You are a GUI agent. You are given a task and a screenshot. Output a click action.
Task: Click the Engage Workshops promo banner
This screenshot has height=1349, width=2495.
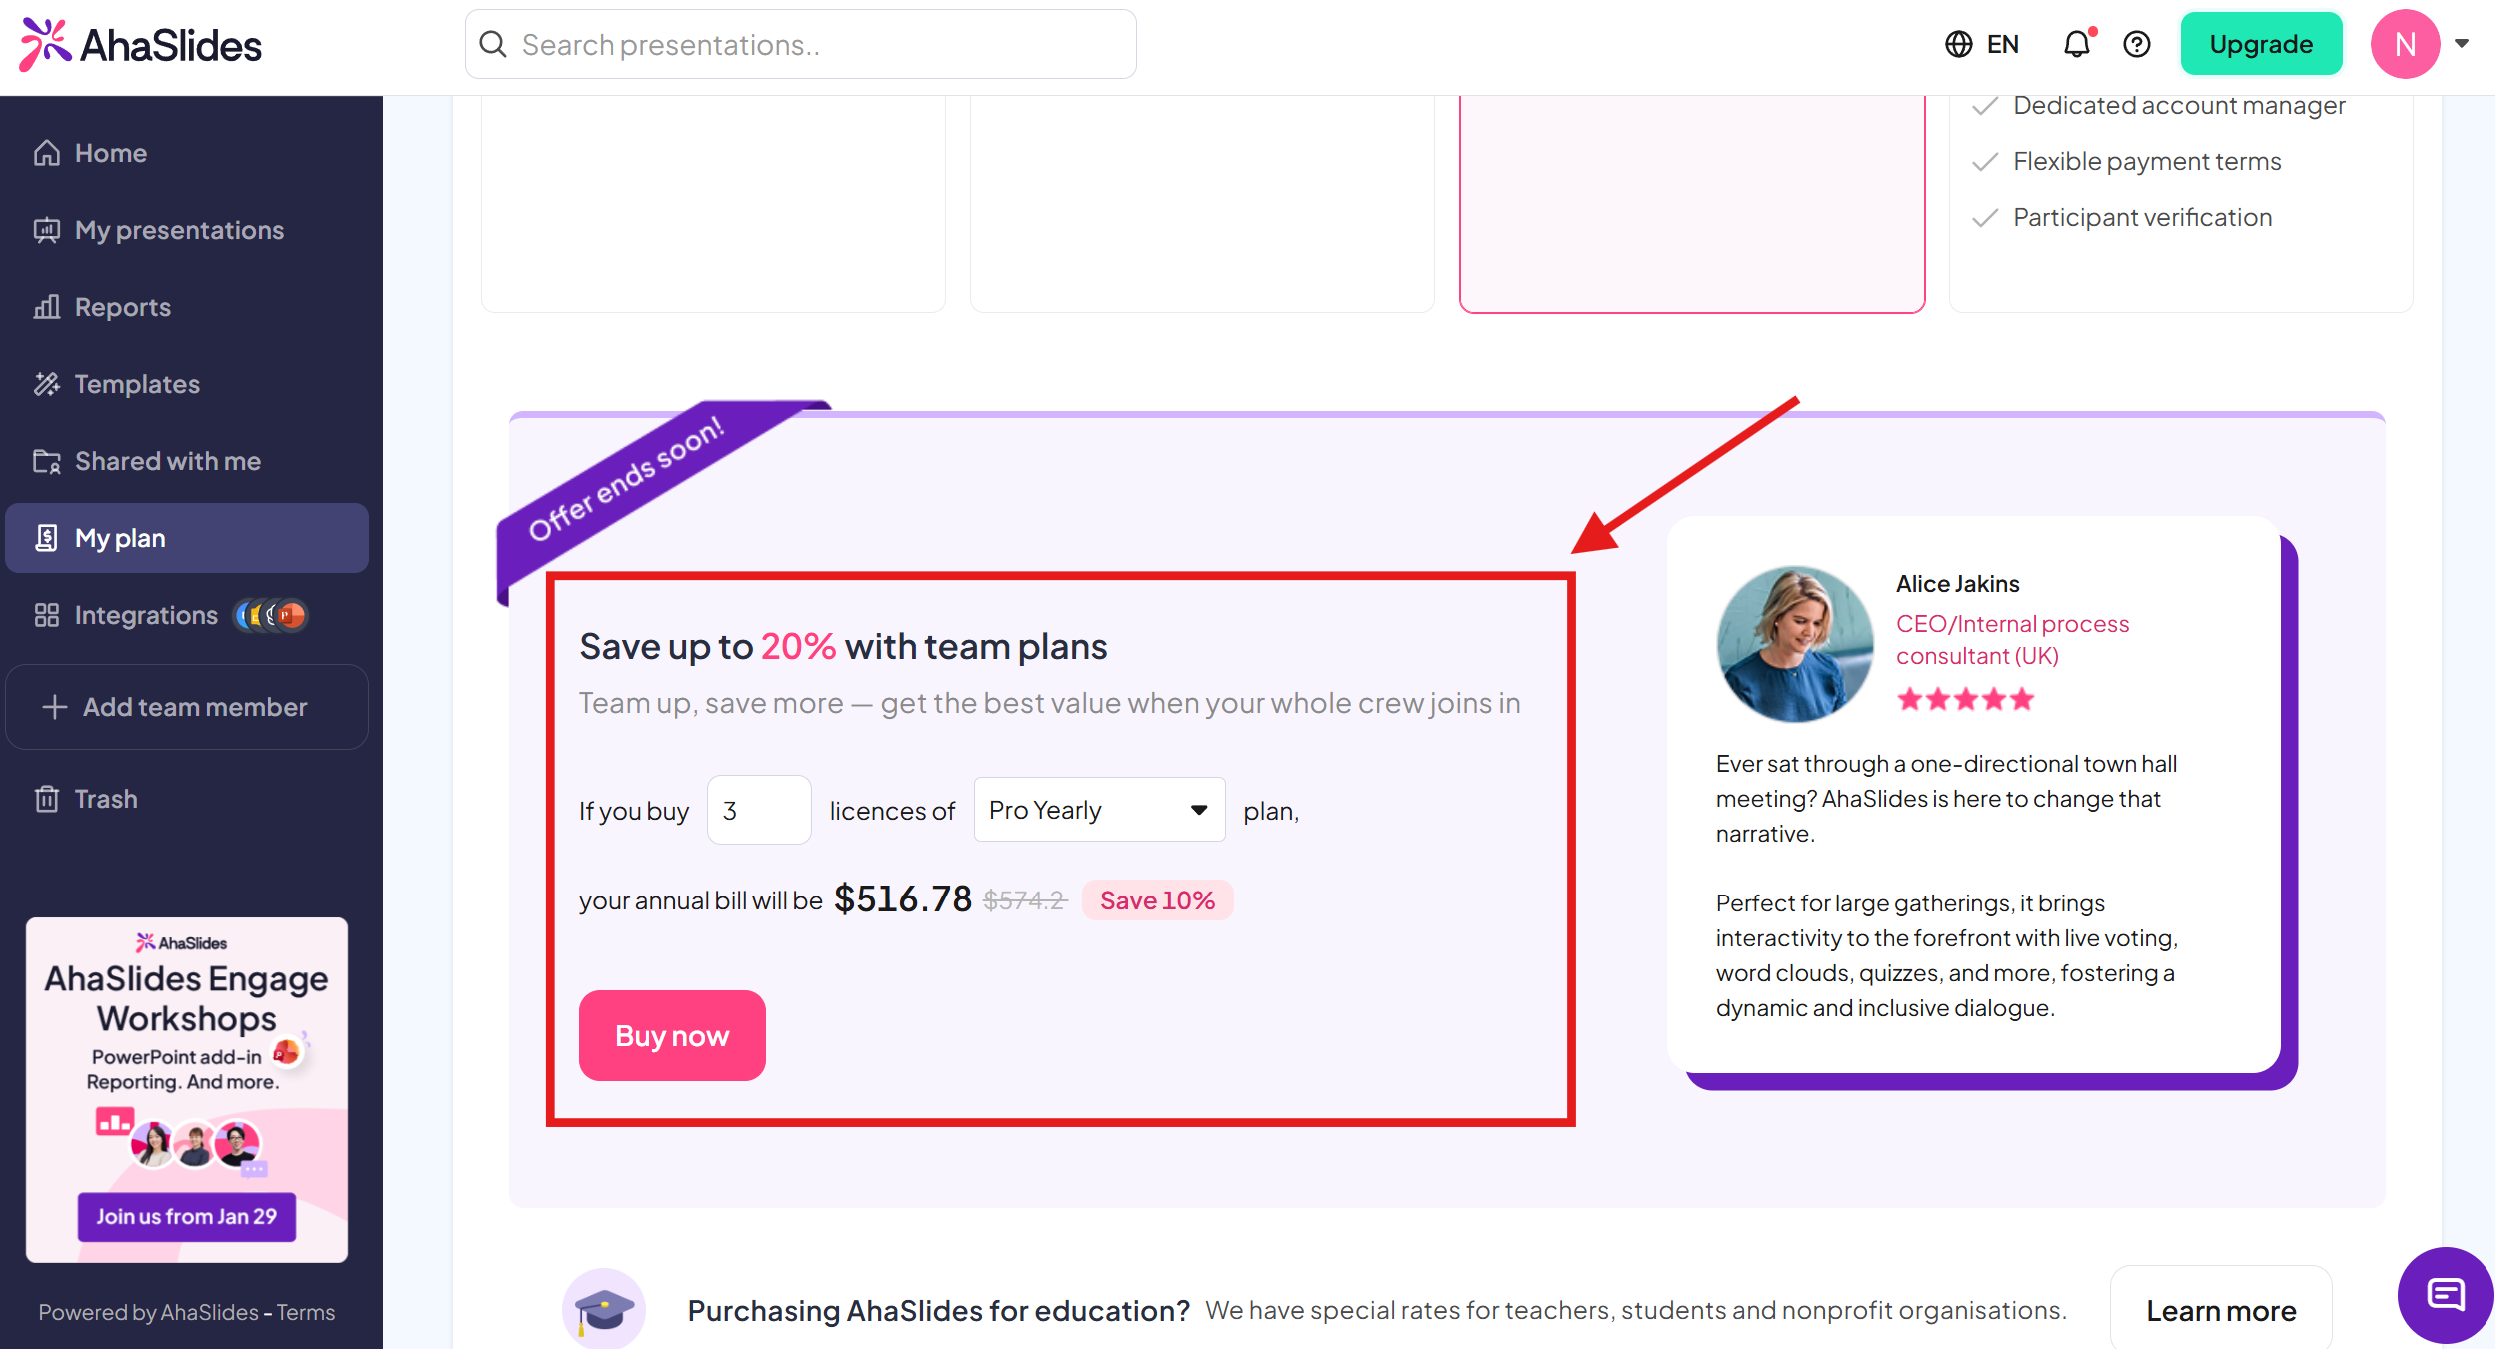tap(187, 1088)
